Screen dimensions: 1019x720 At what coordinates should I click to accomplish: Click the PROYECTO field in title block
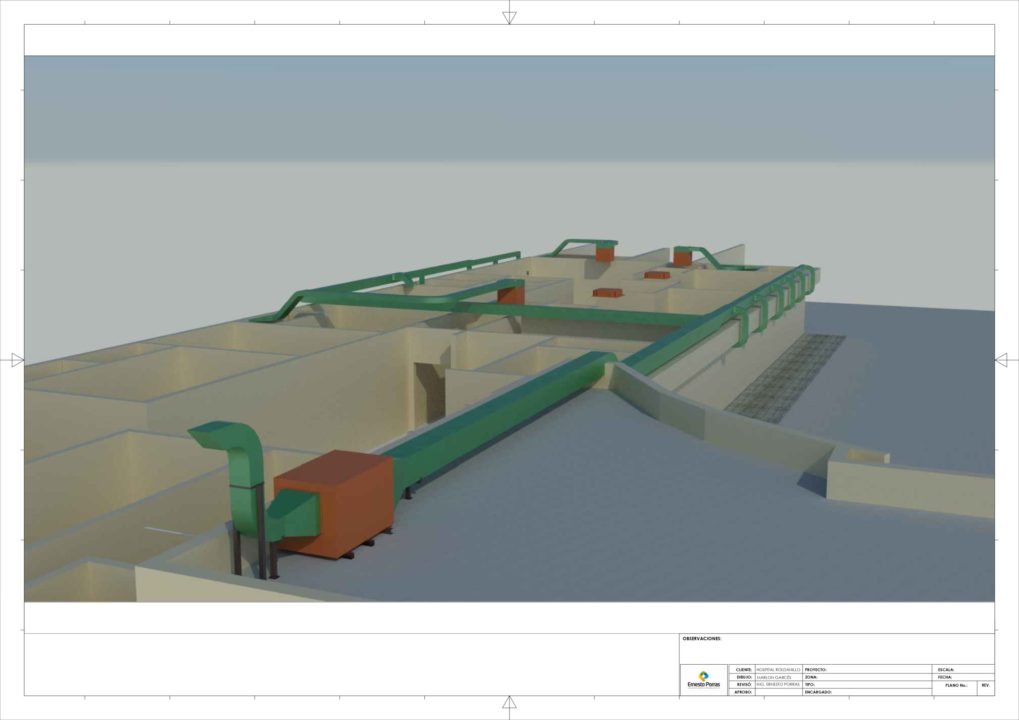point(866,669)
